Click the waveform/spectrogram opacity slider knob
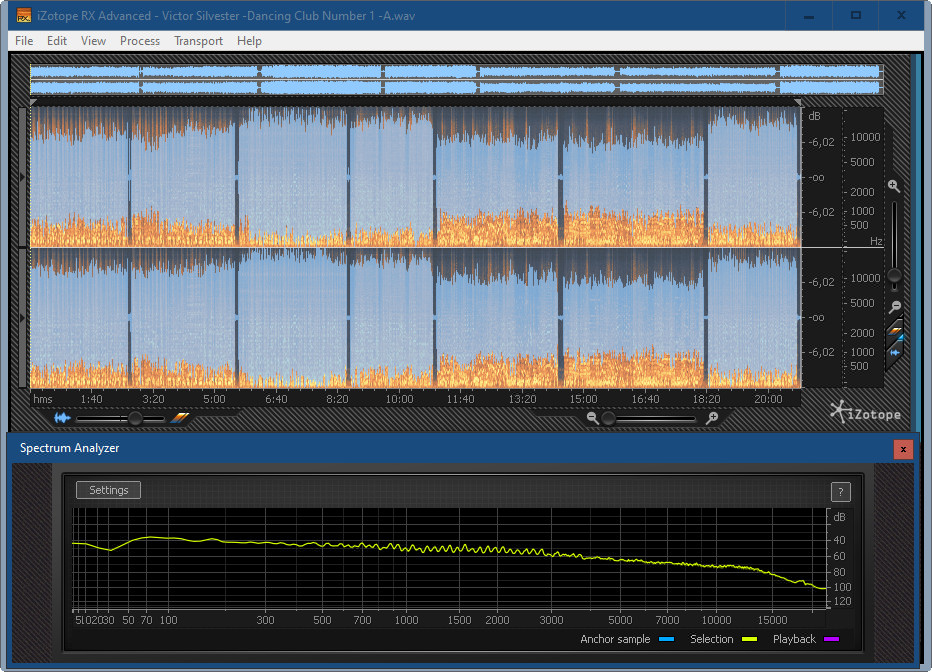The height and width of the screenshot is (672, 932). tap(134, 419)
